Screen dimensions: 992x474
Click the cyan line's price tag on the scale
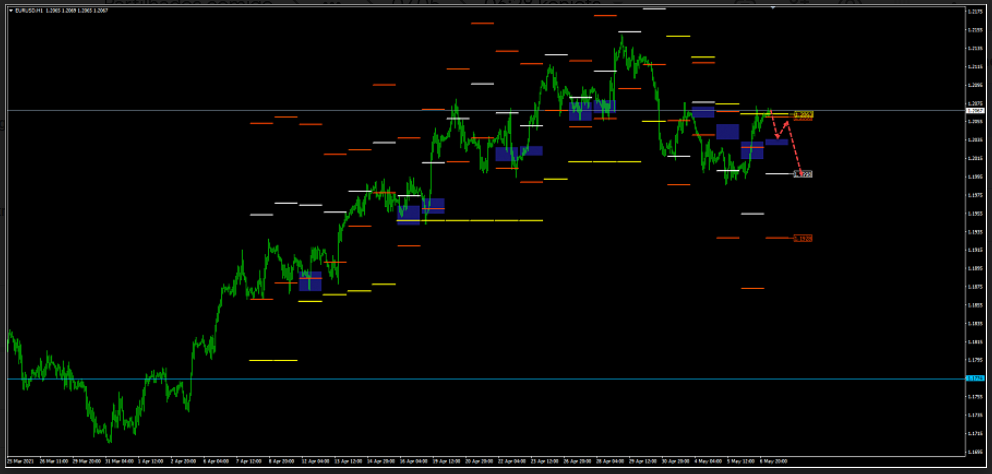[974, 378]
